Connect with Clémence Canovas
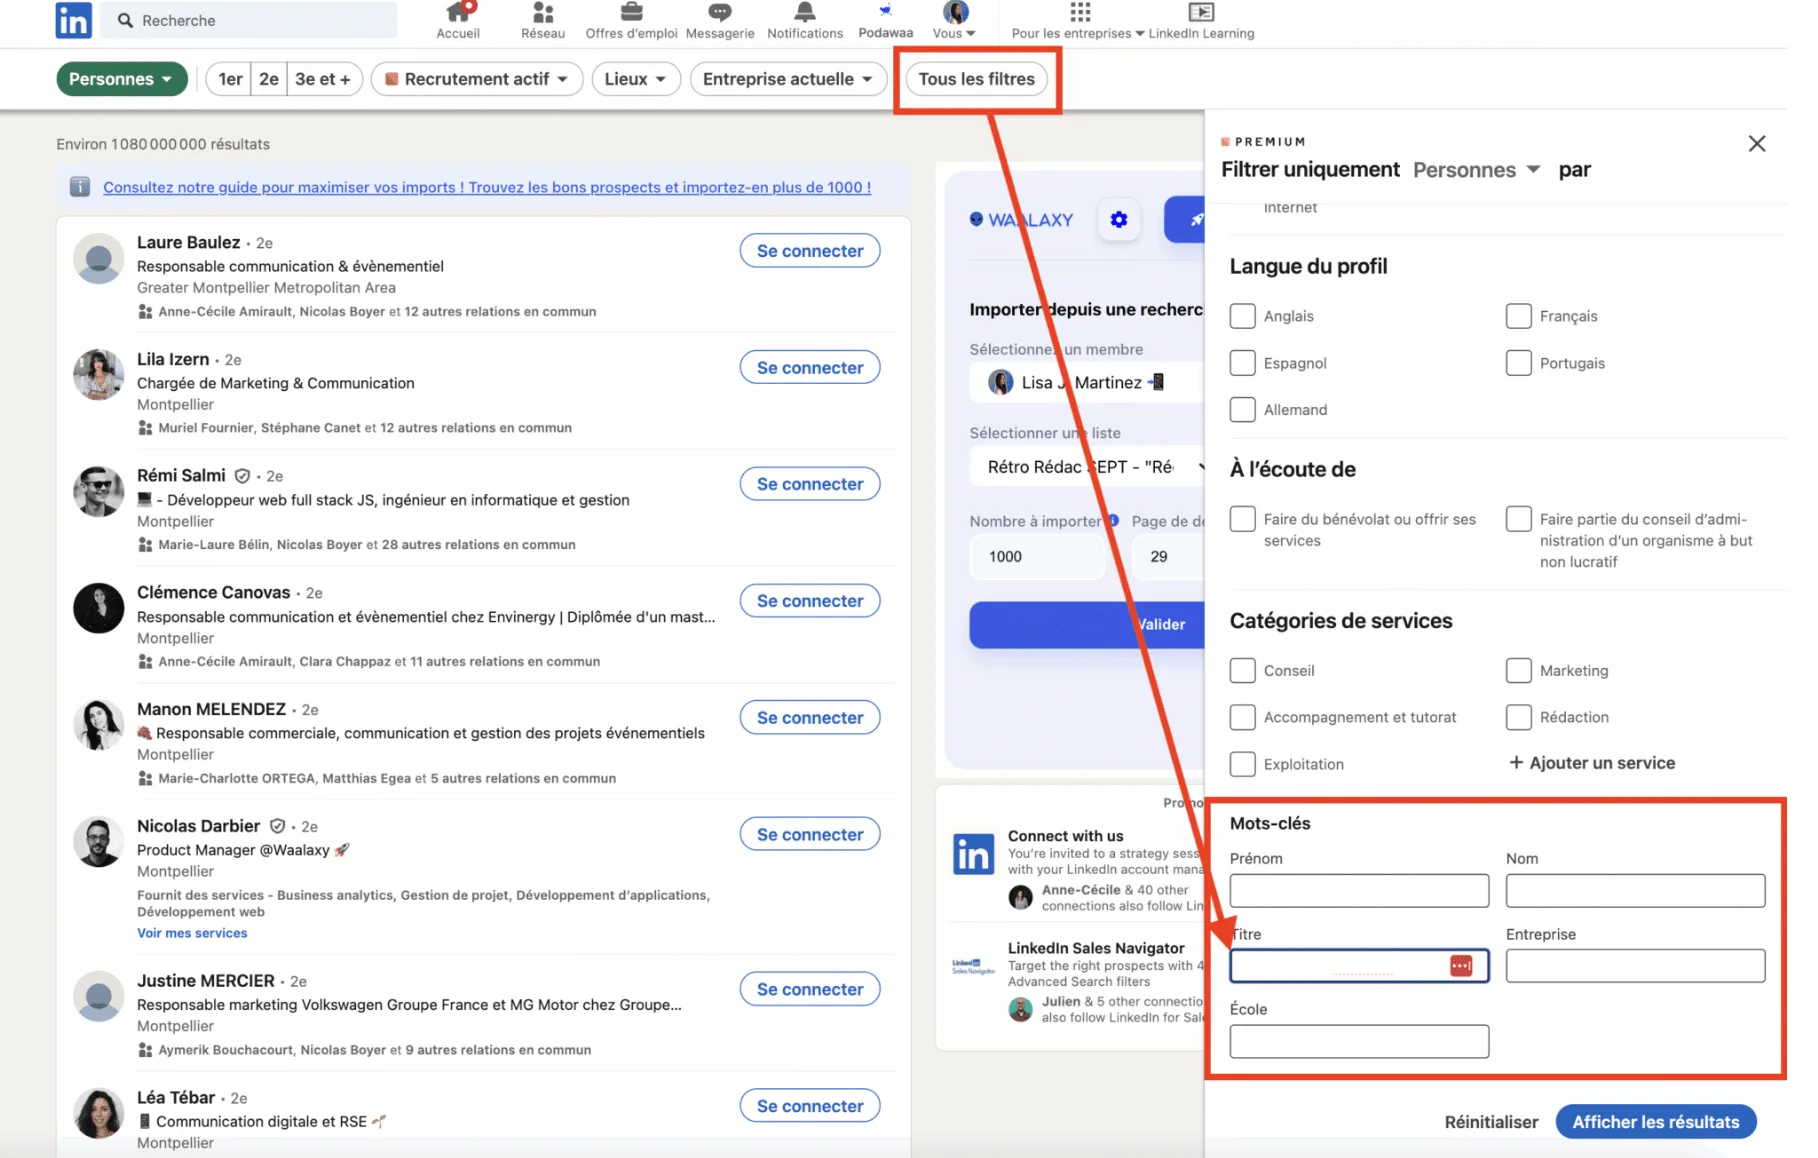This screenshot has width=1818, height=1158. 810,601
